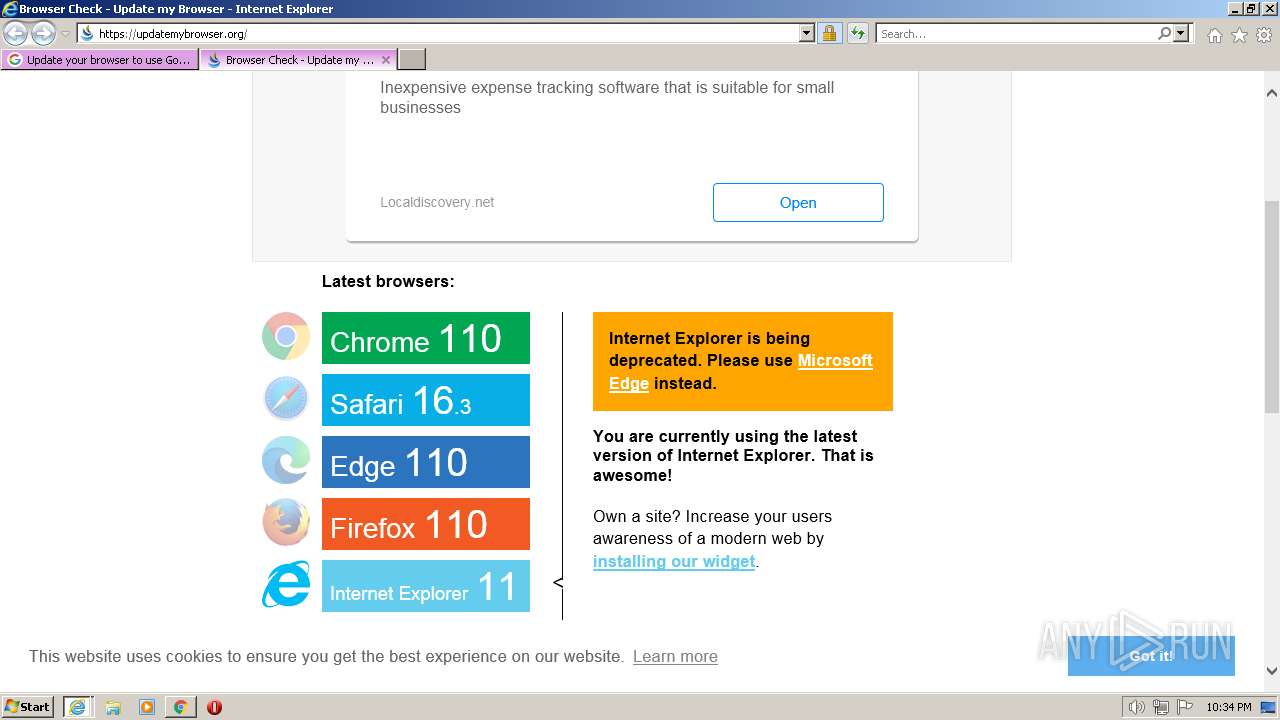Click the Edge 110 banner
The image size is (1280, 720).
click(x=426, y=462)
